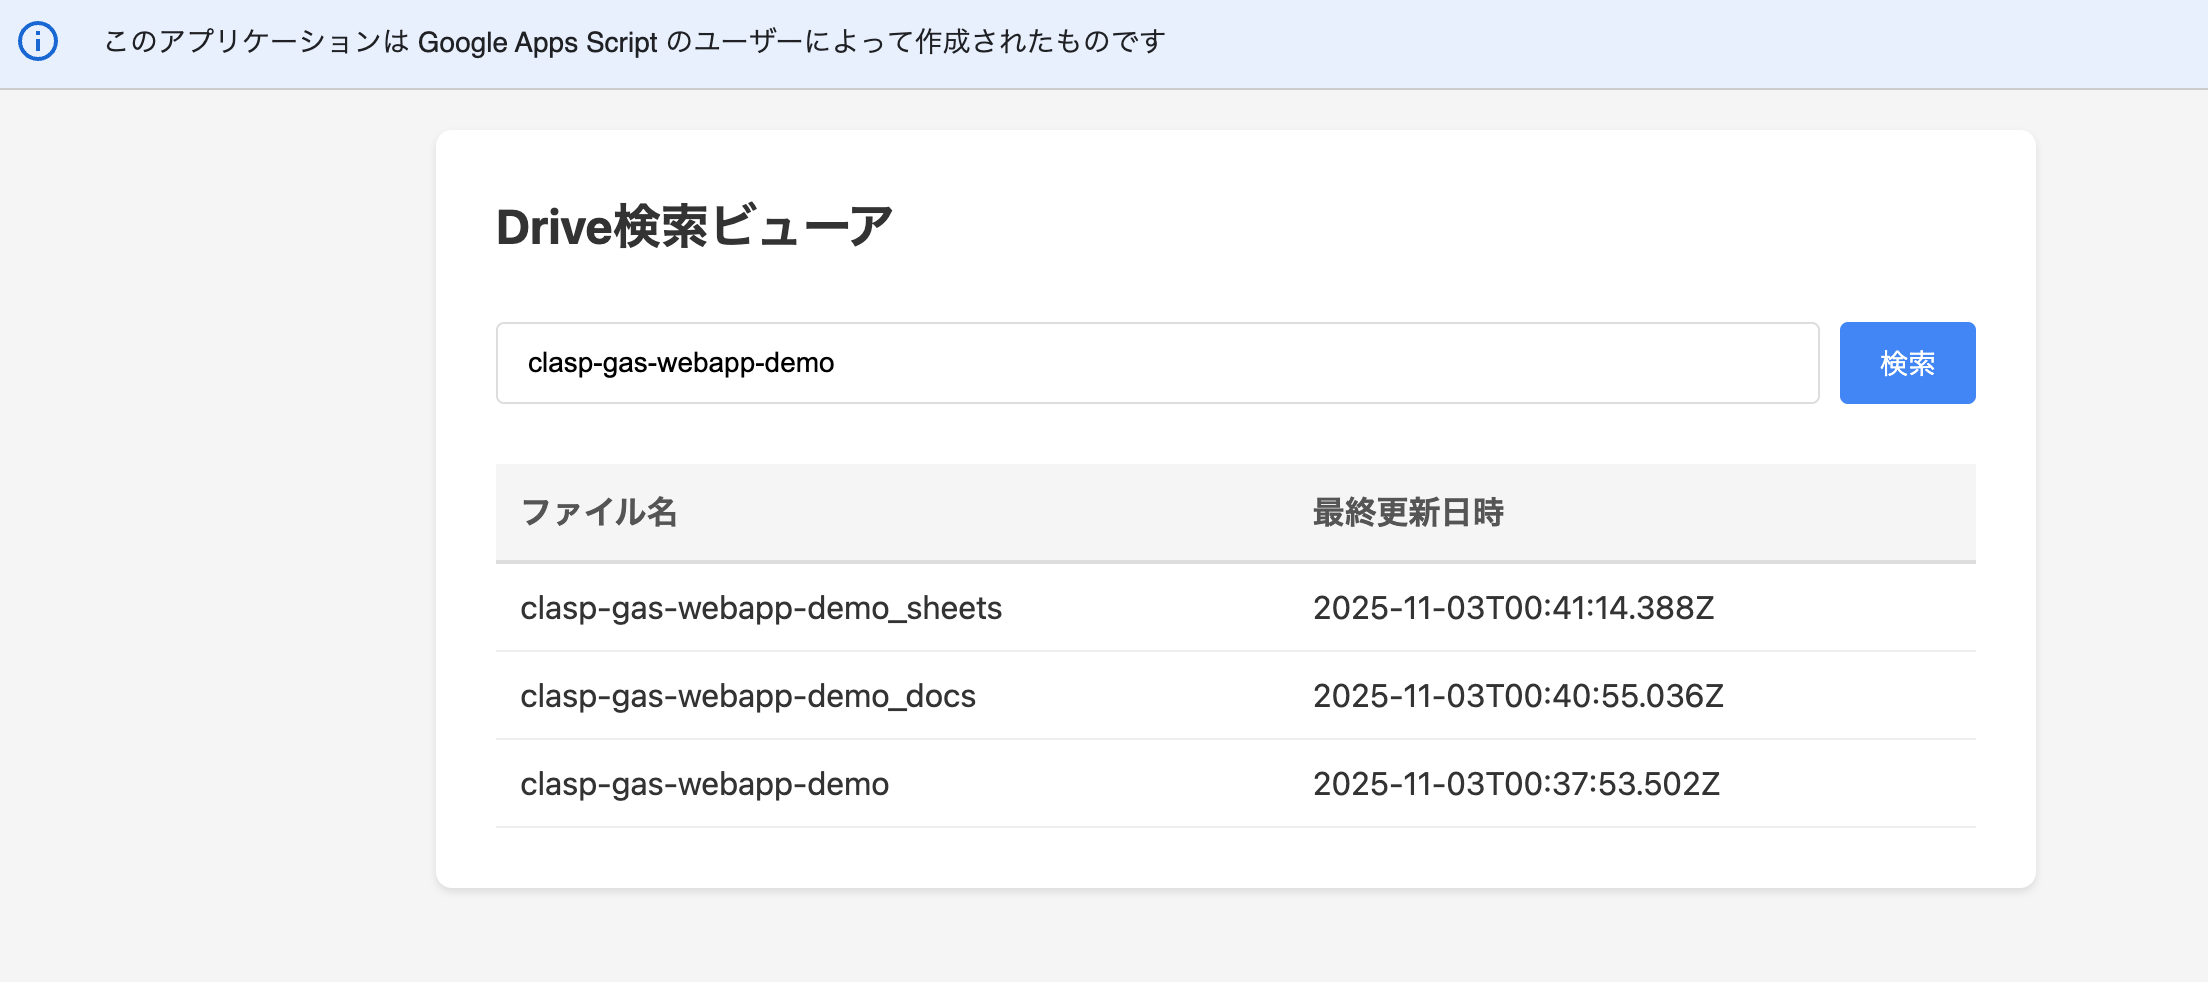Screen dimensions: 2208x982
Task: Click the typed text clasp-gas-webapp-demo in the search box
Action: pos(681,363)
